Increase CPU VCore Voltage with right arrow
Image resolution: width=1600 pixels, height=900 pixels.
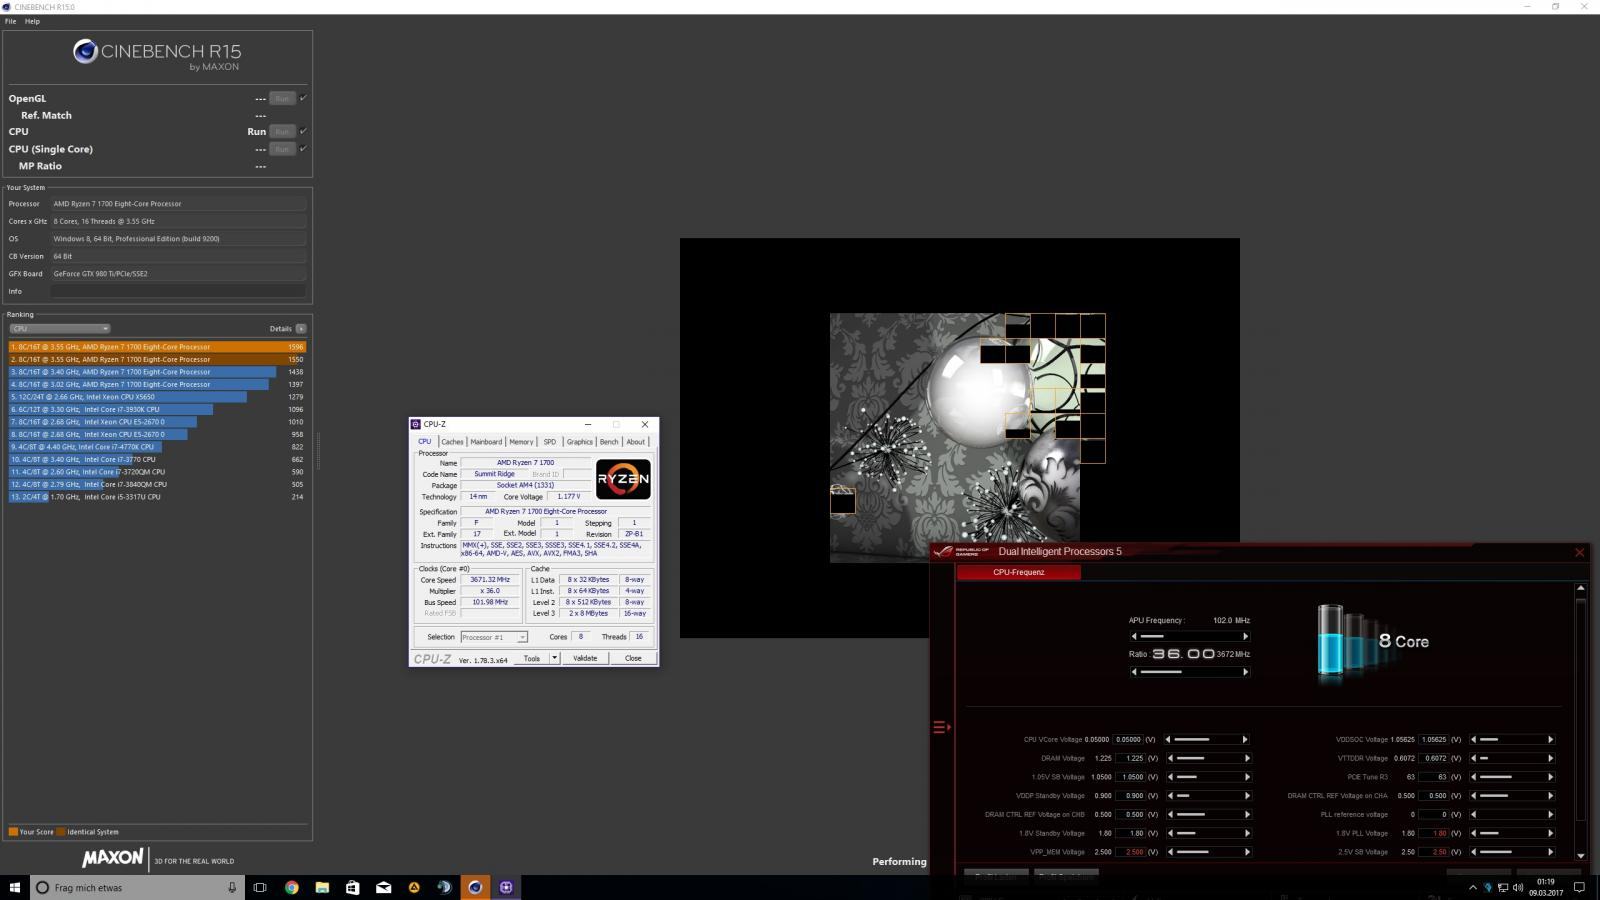coord(1245,739)
